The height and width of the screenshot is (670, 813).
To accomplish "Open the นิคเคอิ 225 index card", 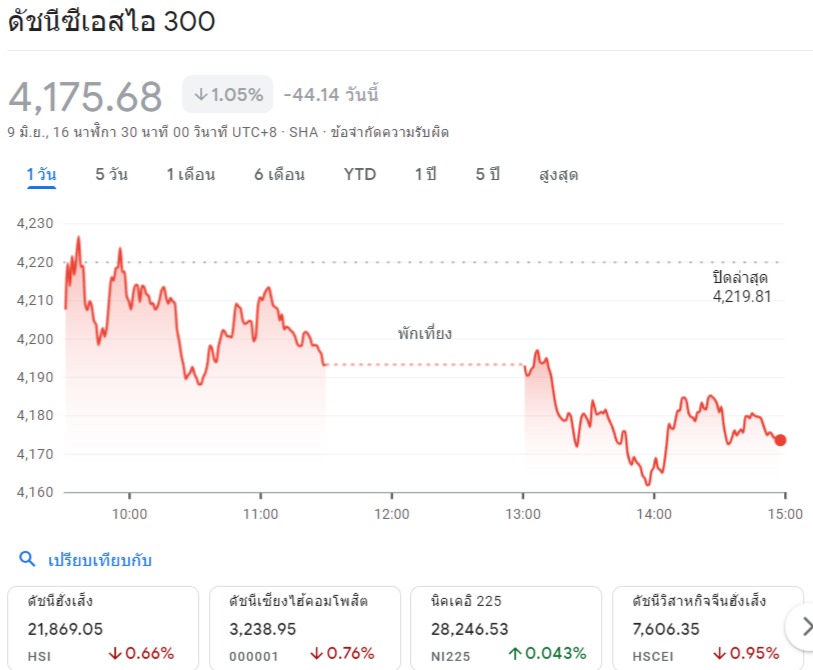I will click(506, 627).
